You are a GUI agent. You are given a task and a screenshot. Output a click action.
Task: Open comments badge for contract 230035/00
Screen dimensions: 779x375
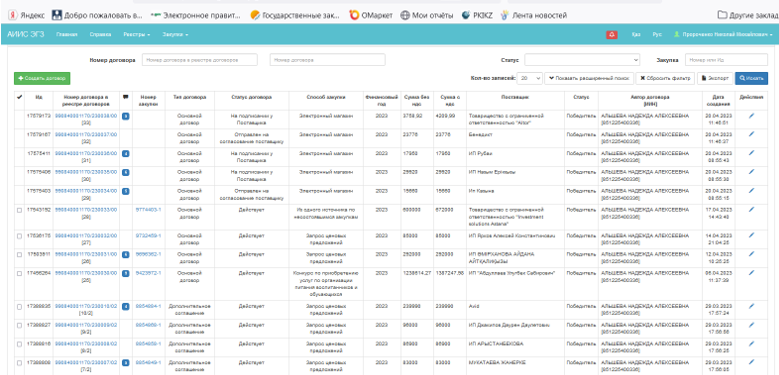(x=126, y=172)
